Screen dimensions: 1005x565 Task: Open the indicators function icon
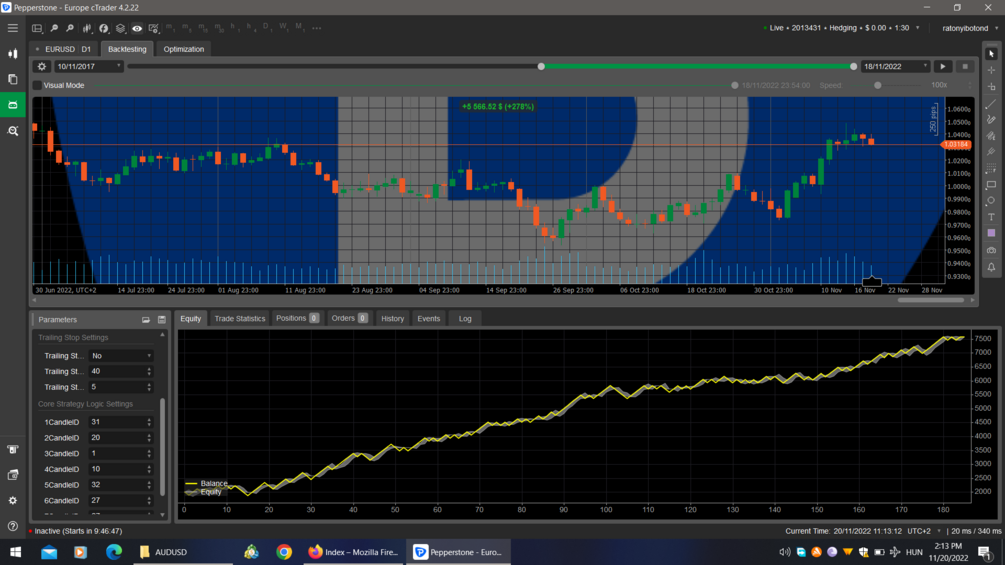pyautogui.click(x=103, y=28)
